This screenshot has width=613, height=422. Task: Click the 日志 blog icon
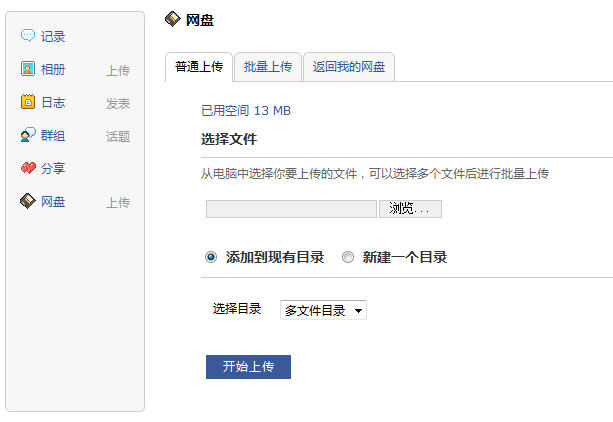[28, 102]
